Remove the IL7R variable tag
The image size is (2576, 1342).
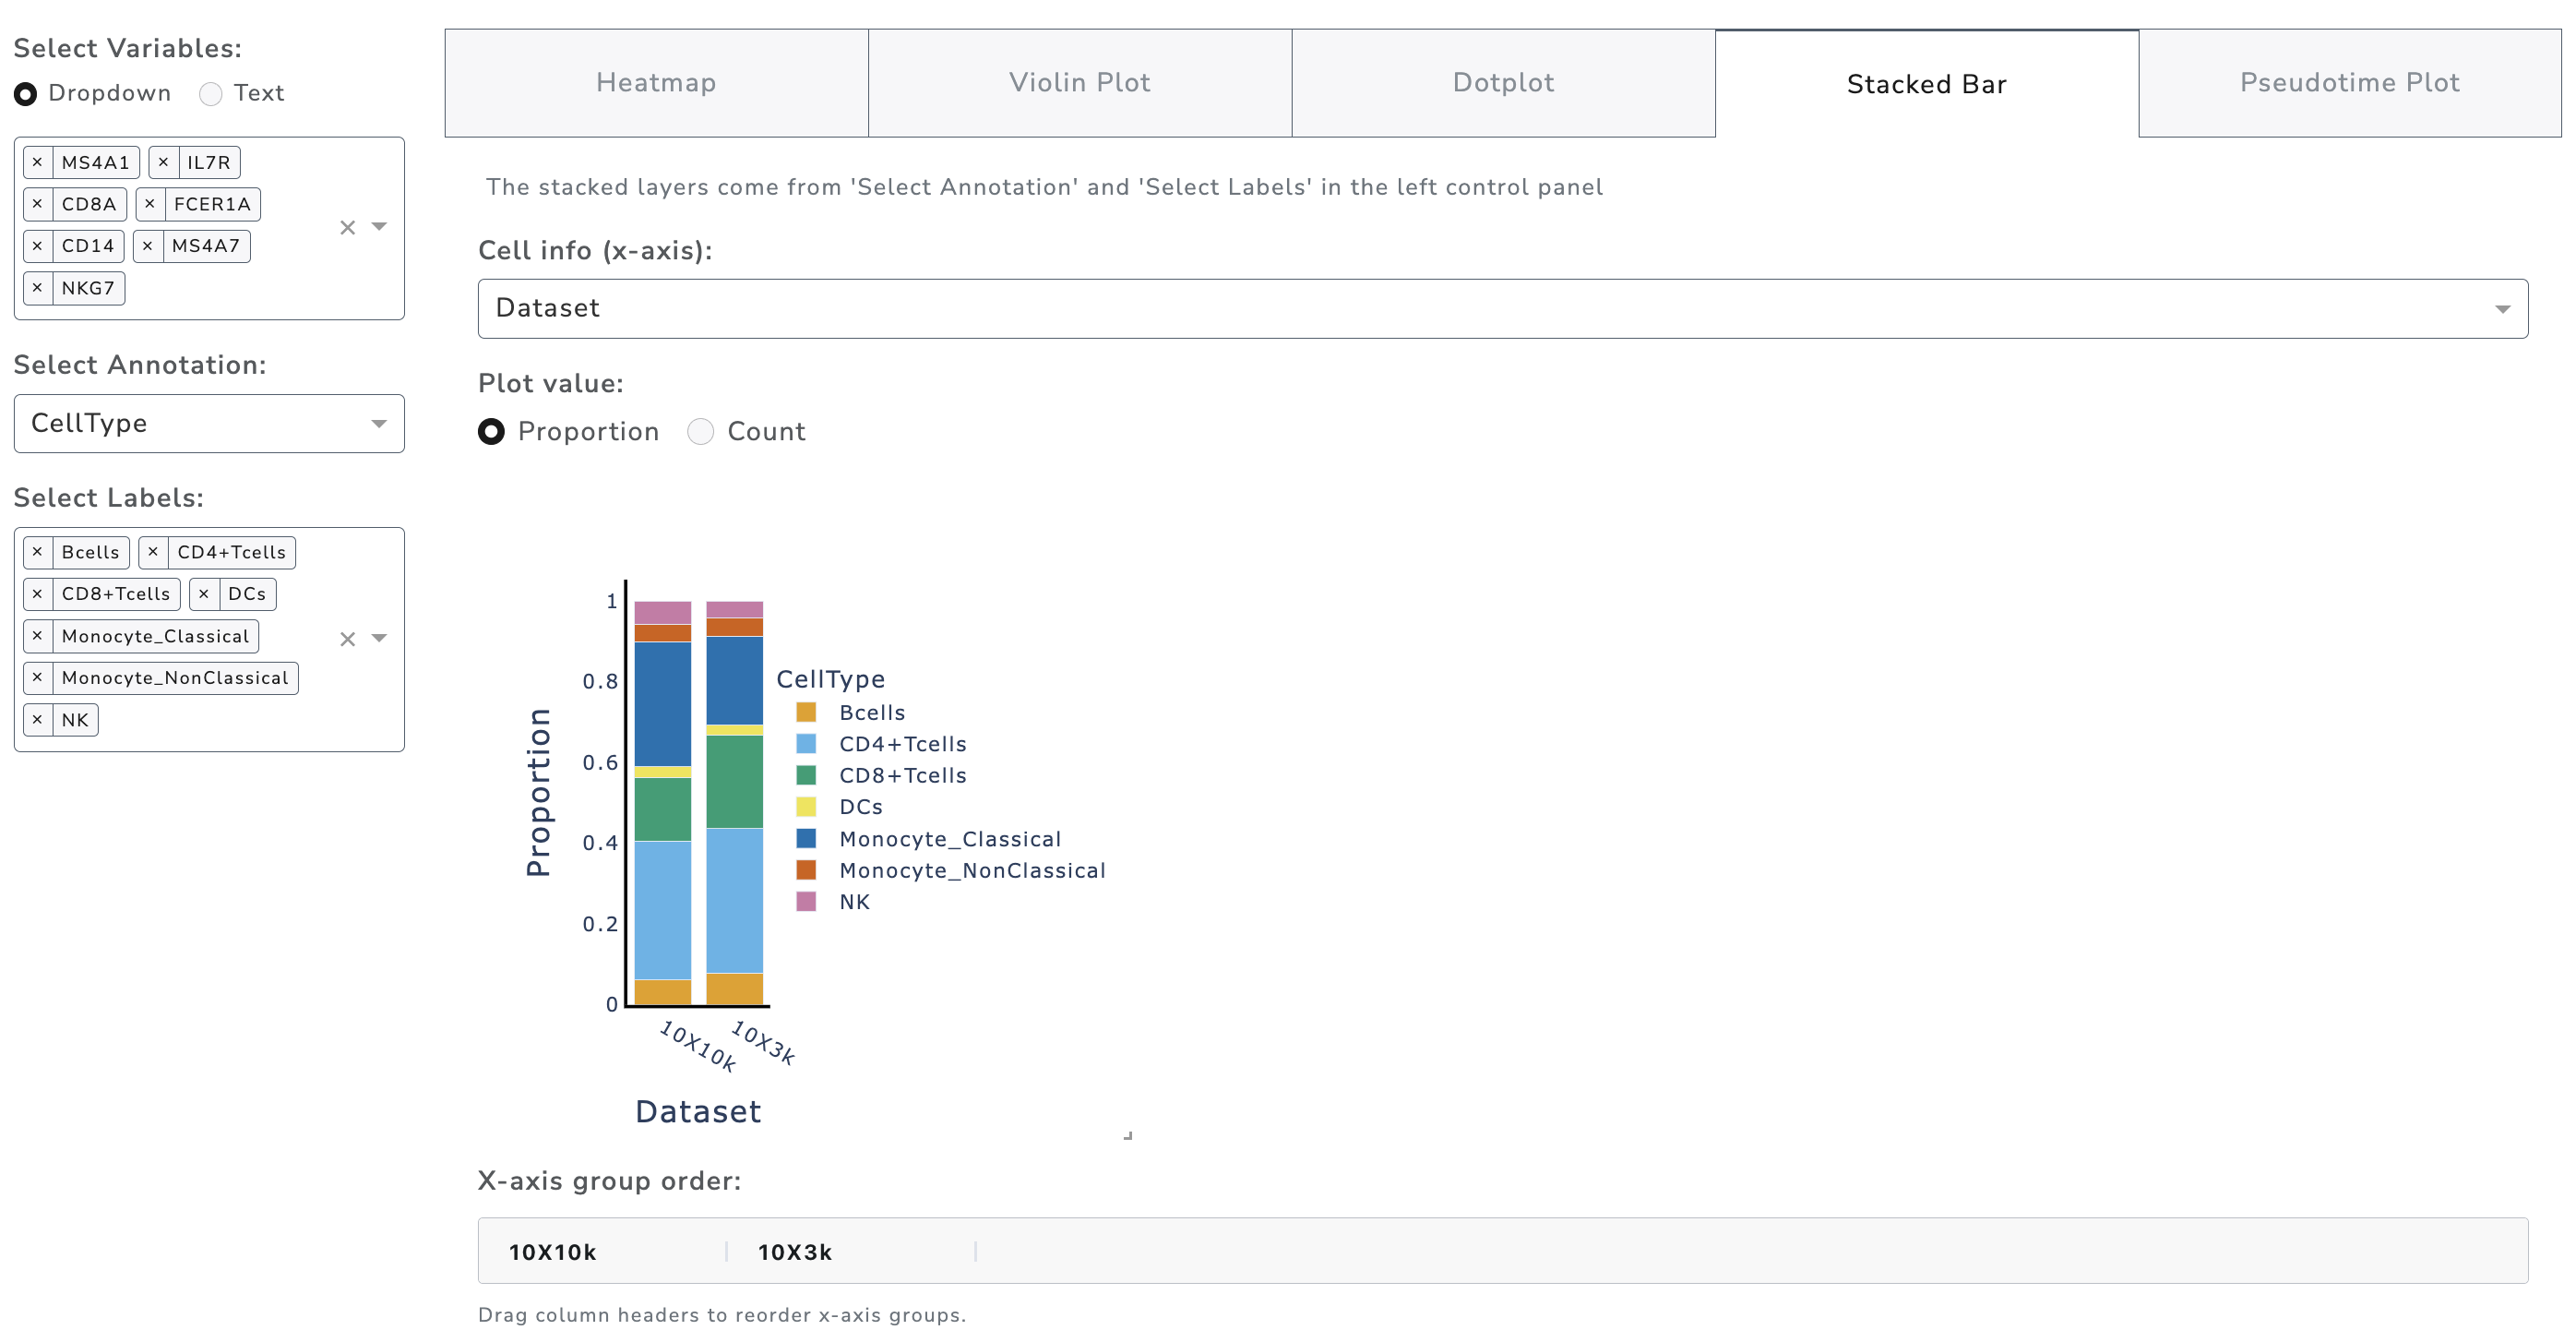[x=163, y=162]
